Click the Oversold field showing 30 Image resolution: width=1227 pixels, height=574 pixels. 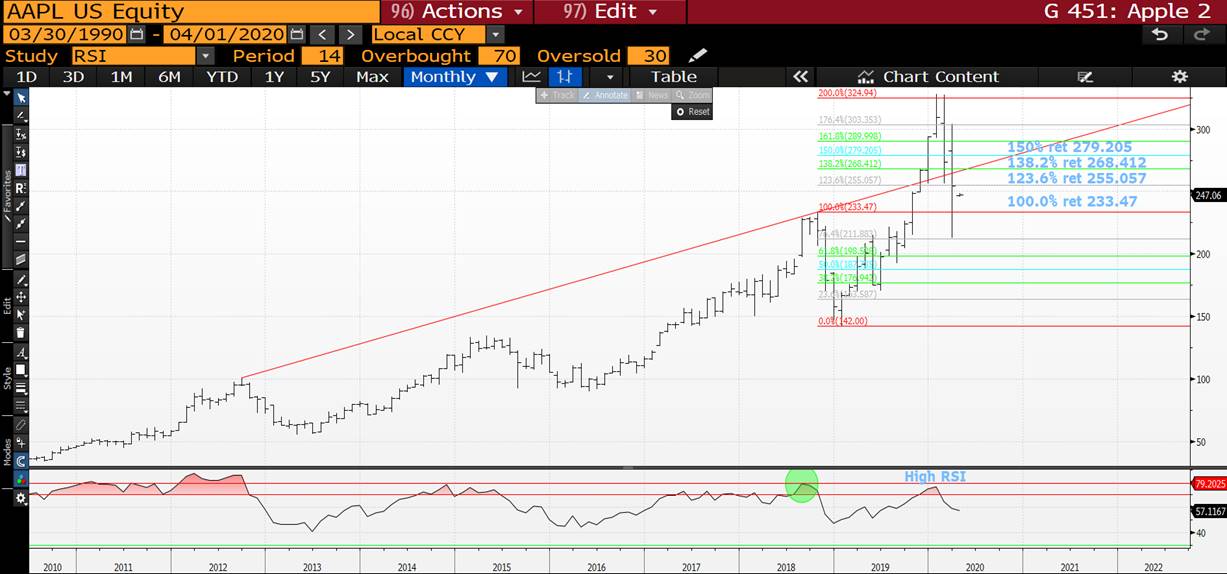(648, 56)
